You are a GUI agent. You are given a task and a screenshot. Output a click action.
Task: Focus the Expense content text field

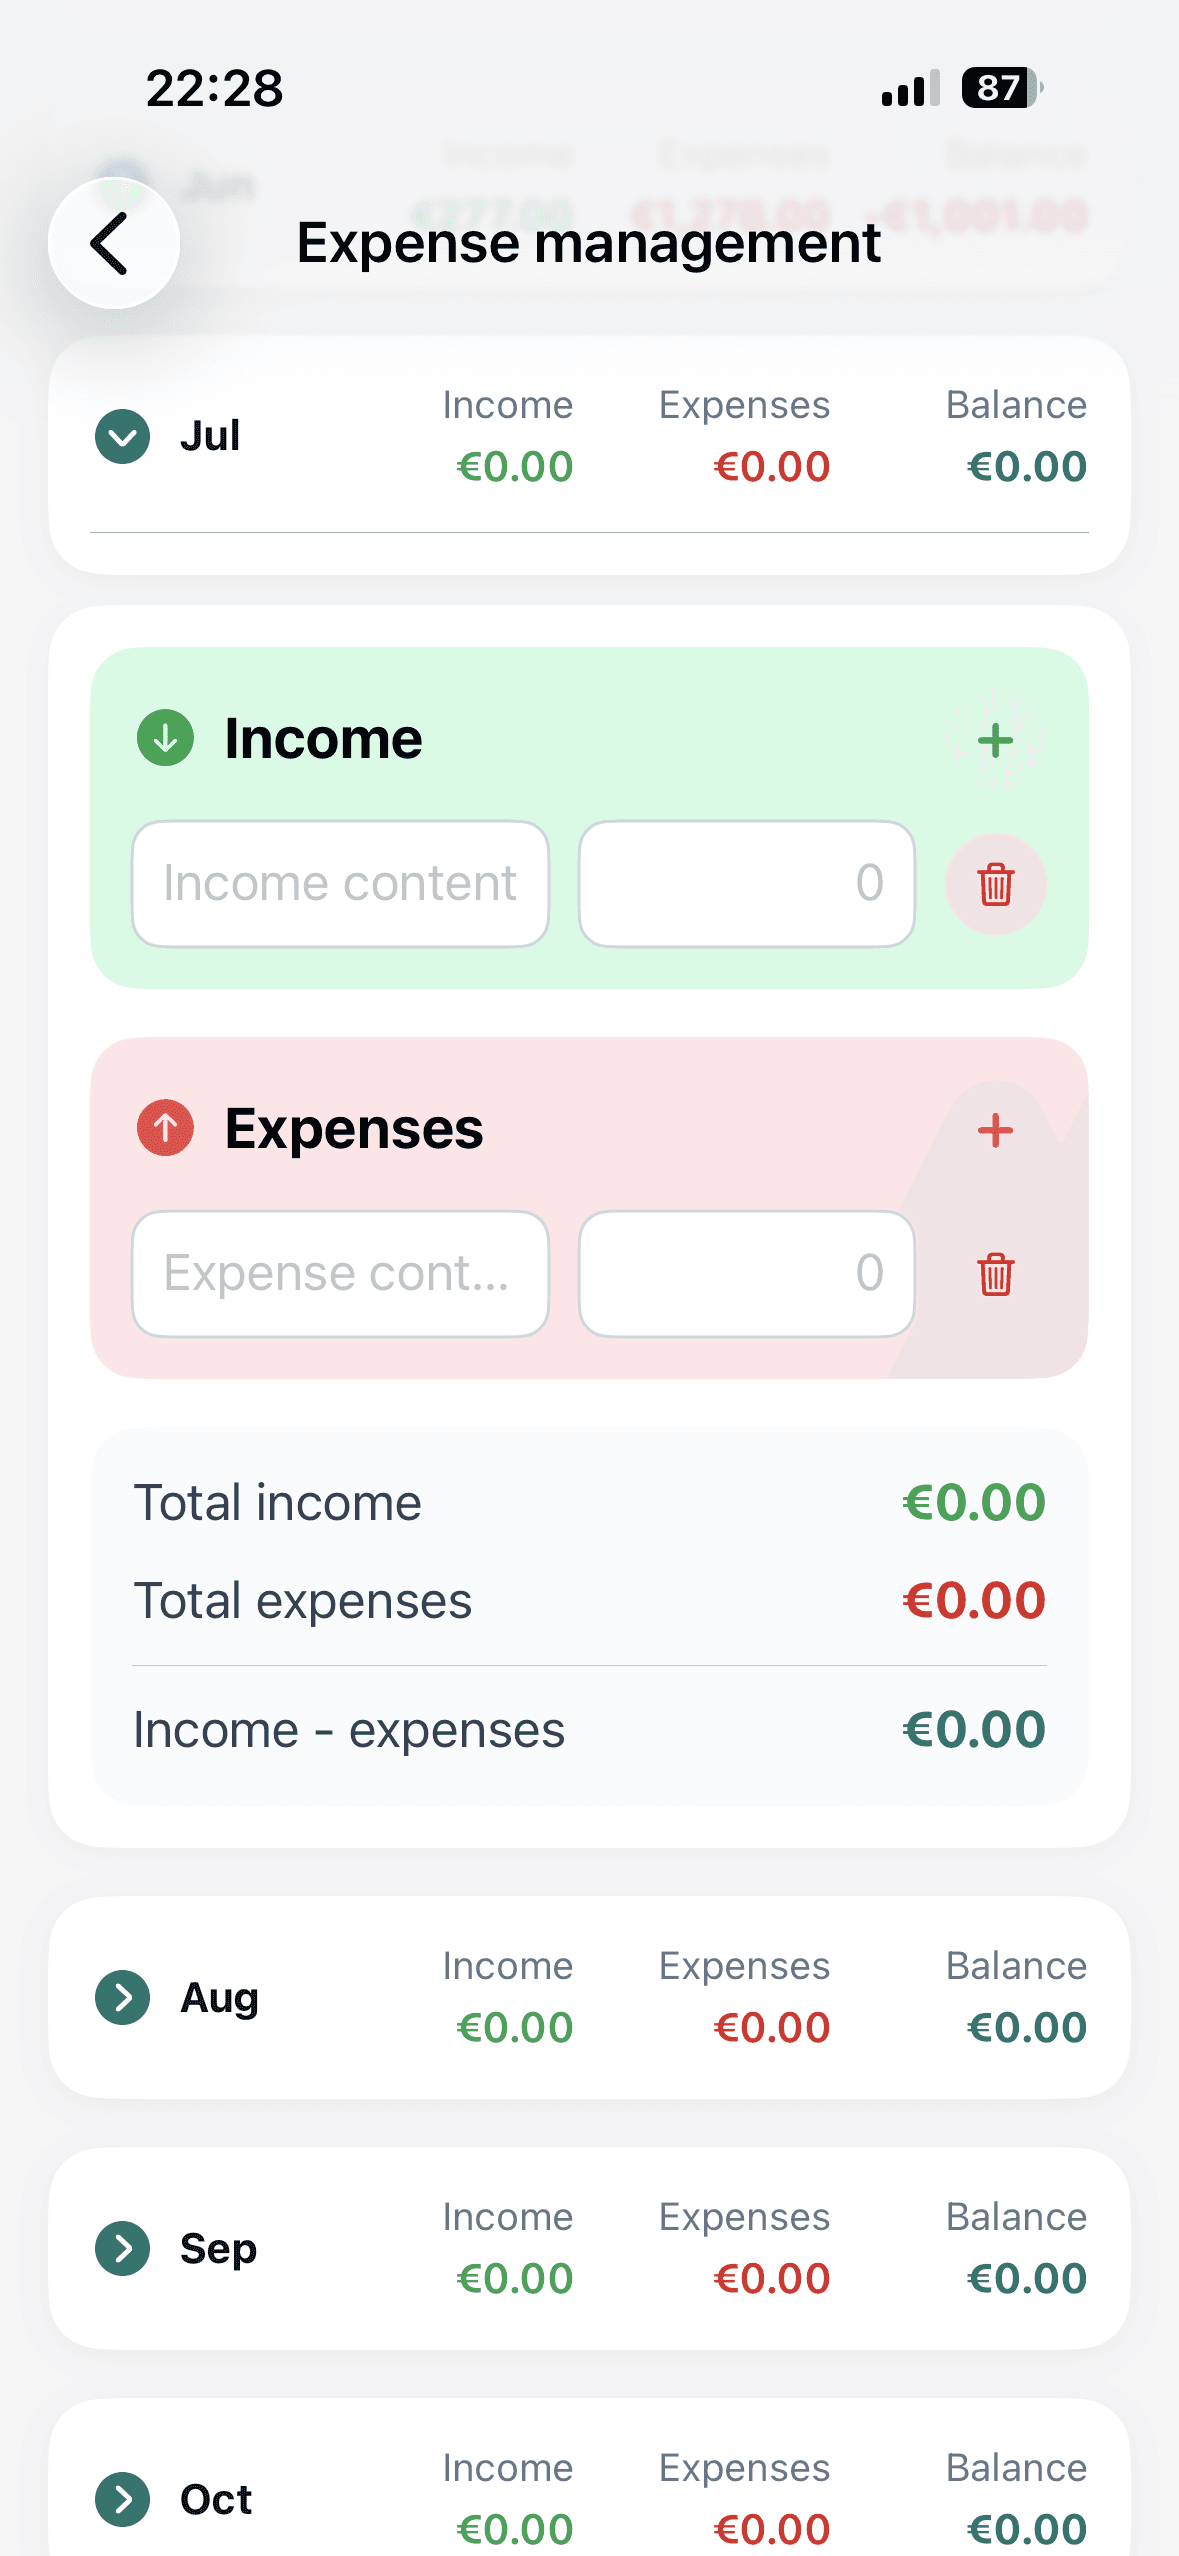point(340,1274)
